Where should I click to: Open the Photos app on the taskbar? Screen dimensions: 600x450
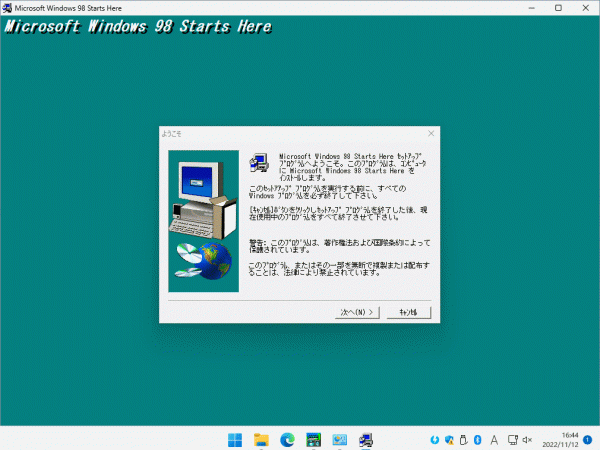click(x=339, y=440)
